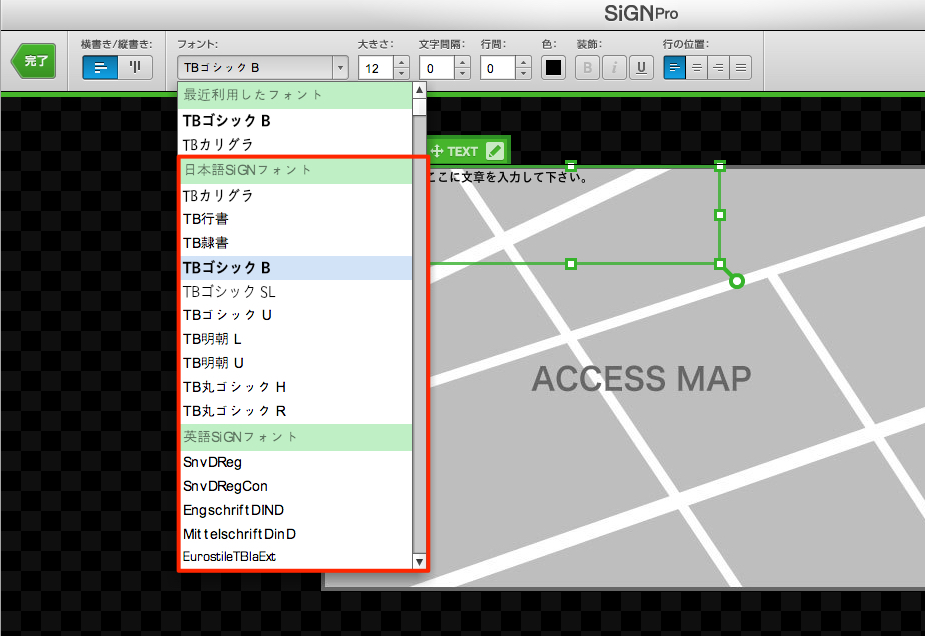
Task: Click font list scroll up arrow
Action: click(419, 90)
